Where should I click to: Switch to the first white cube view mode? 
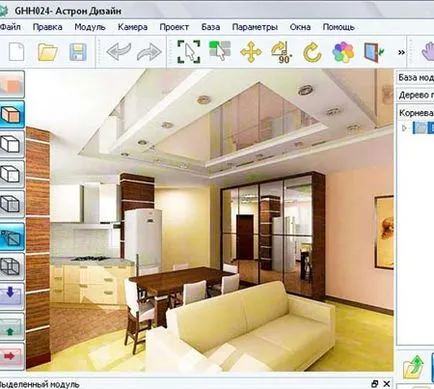point(12,144)
